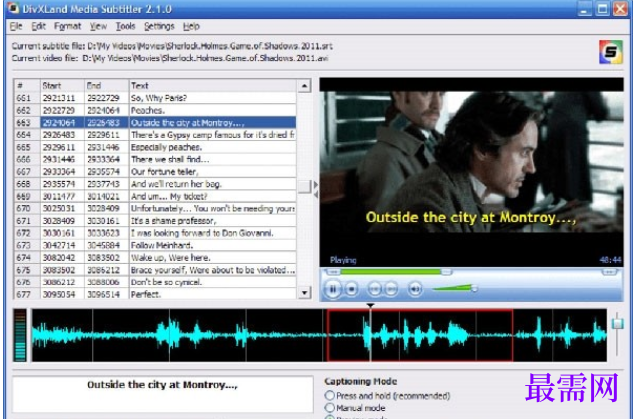The height and width of the screenshot is (419, 637).
Task: Click the video seek bar thumb
Action: coord(446,271)
